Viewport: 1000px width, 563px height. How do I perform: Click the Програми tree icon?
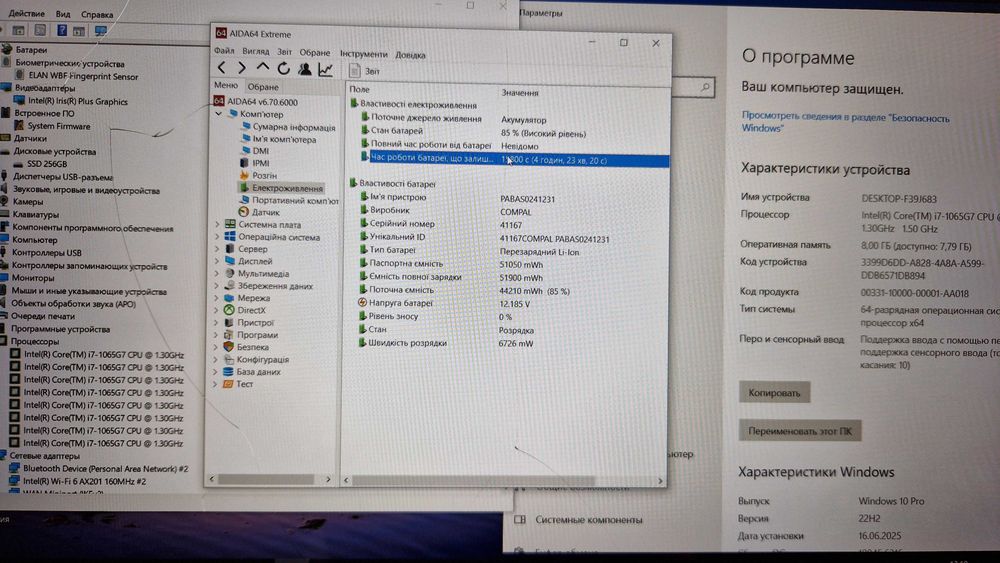coord(229,335)
